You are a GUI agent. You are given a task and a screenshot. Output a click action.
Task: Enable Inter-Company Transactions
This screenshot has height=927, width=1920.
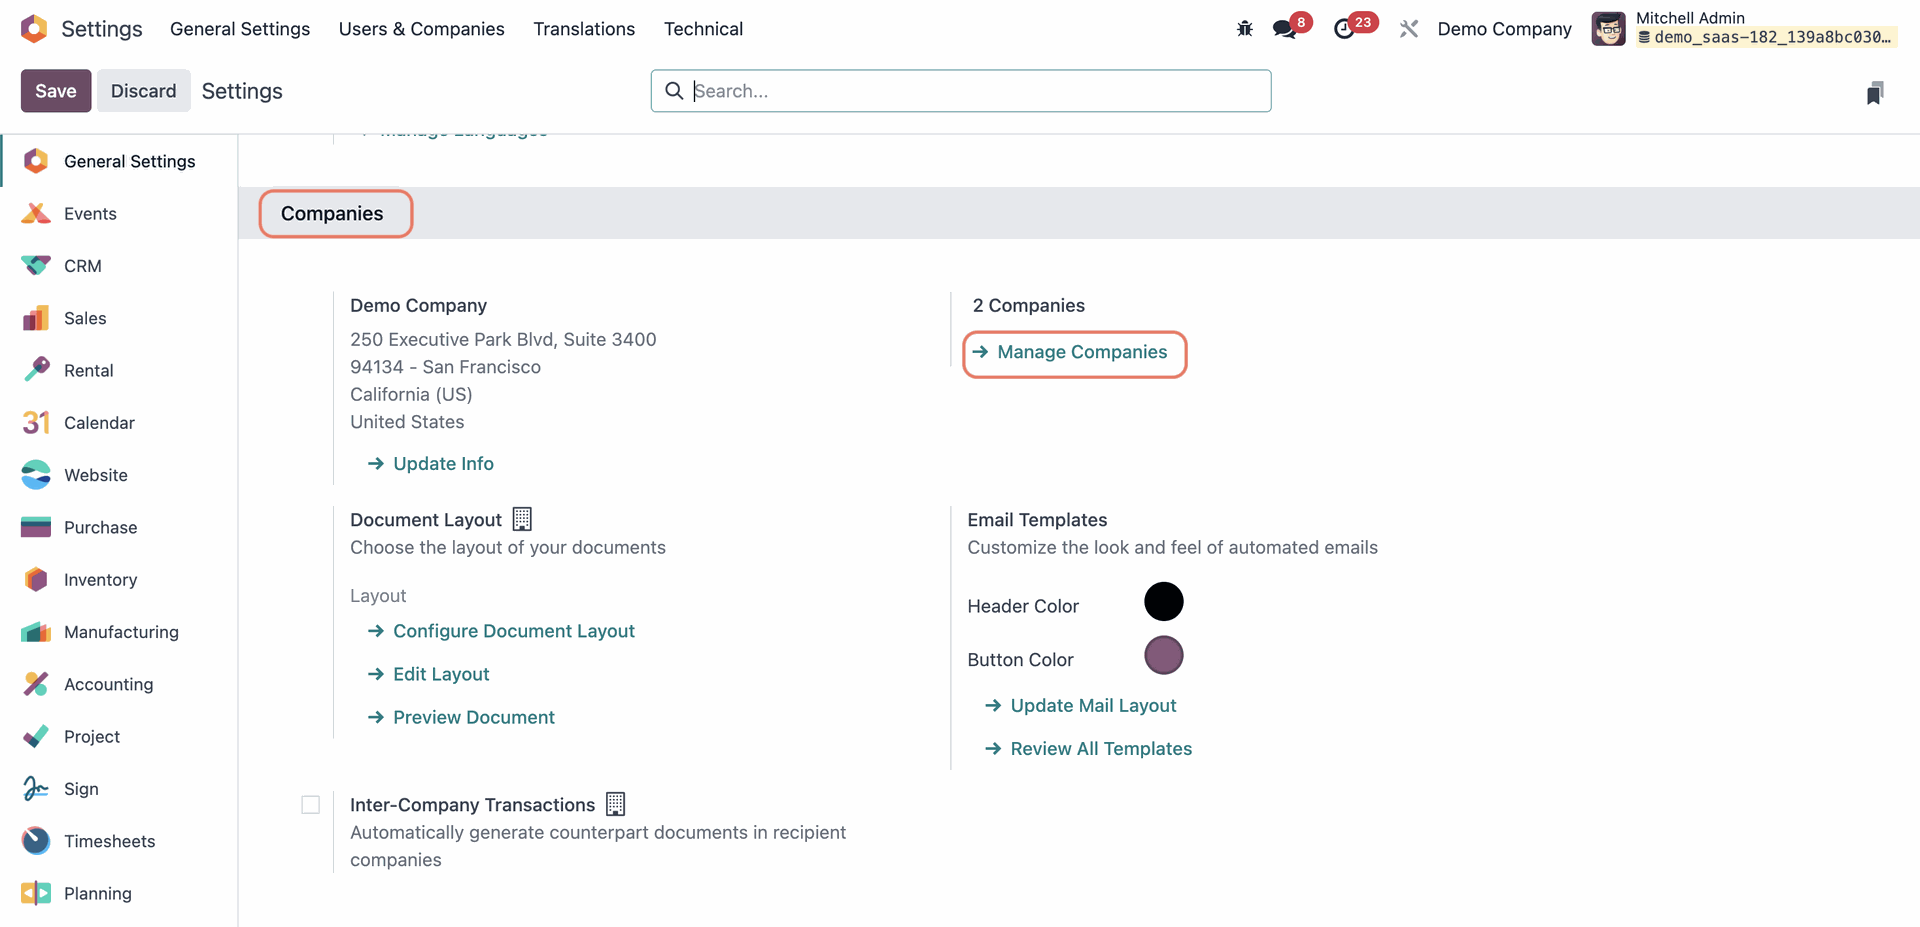(x=310, y=804)
